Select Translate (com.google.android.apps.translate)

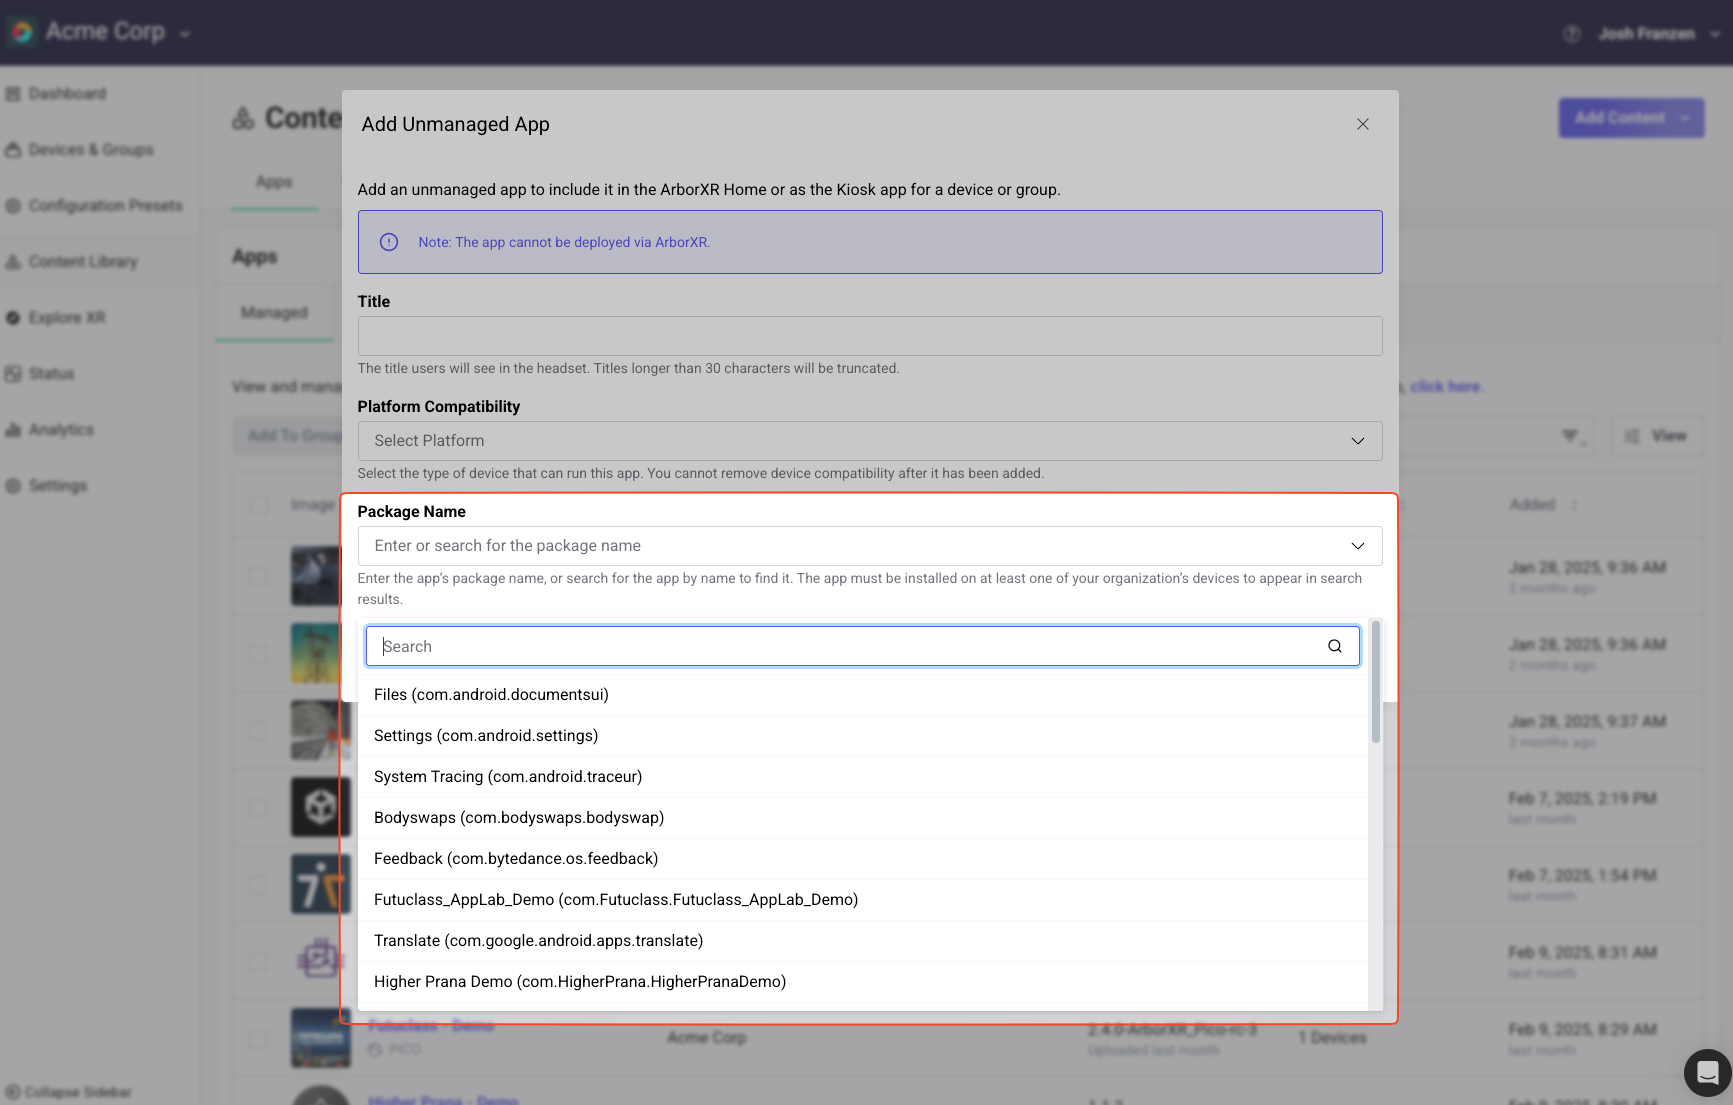(x=862, y=941)
